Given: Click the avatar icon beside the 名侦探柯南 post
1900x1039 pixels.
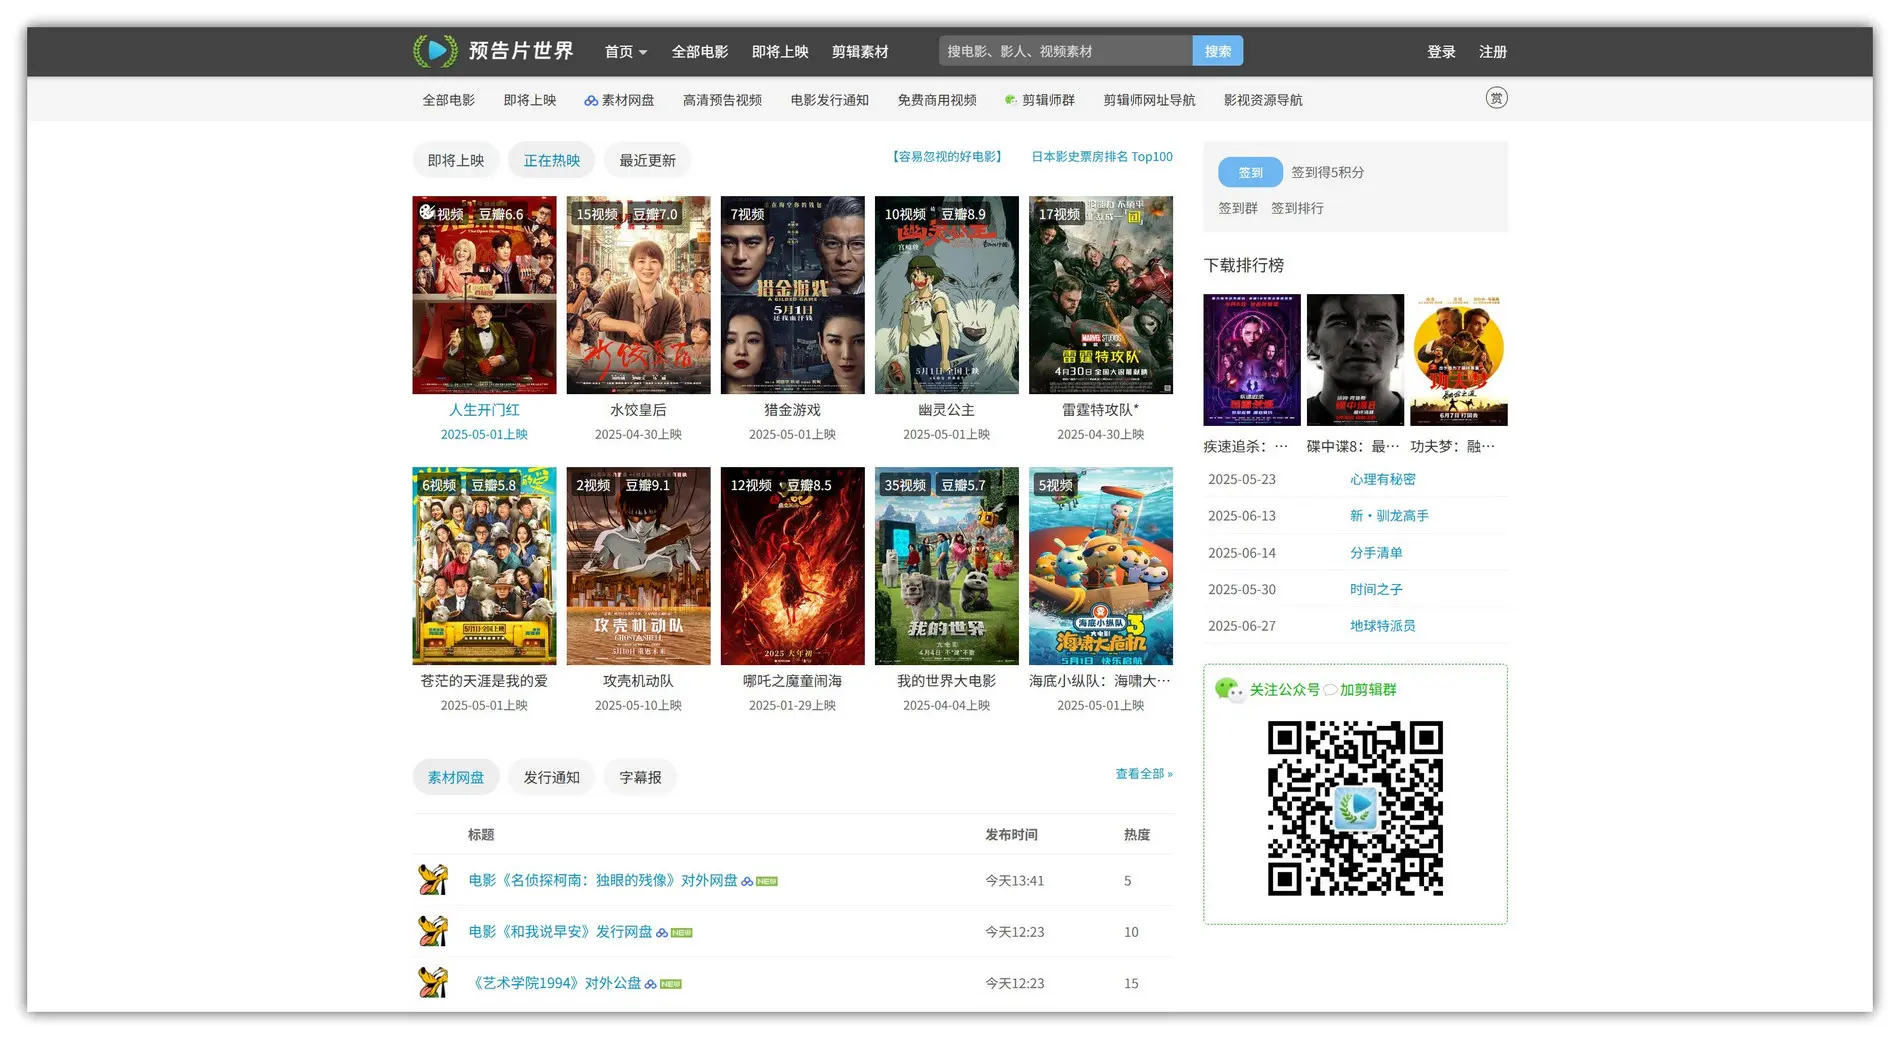Looking at the screenshot, I should [433, 879].
